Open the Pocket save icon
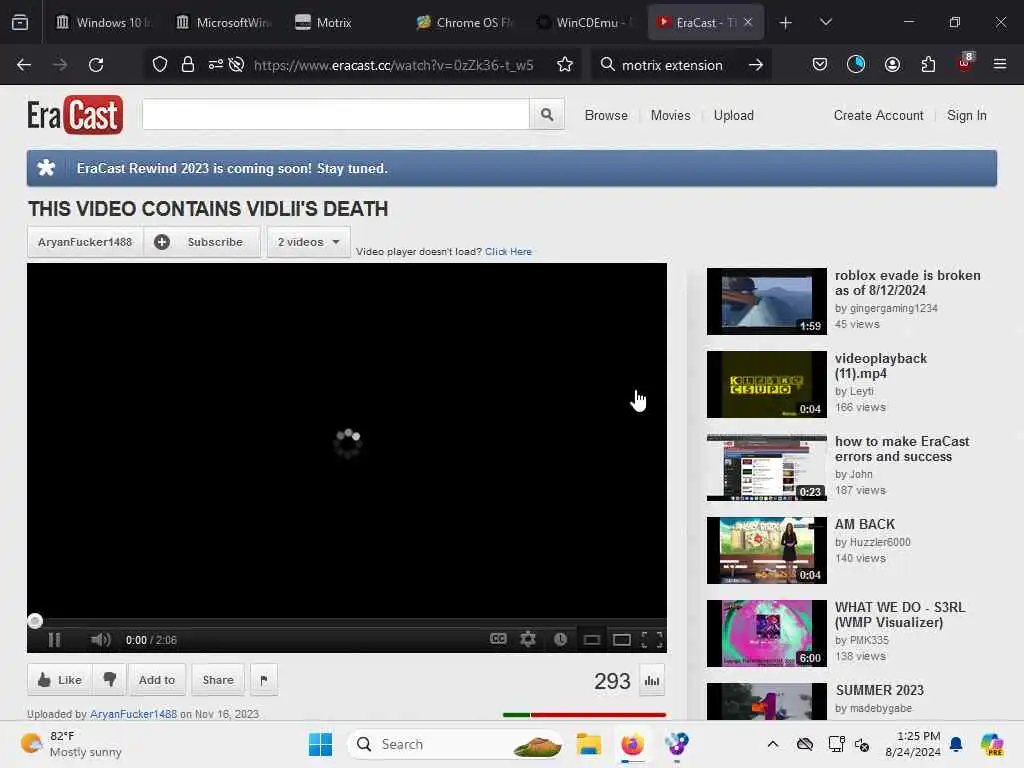Screen dimensions: 1024x768 pyautogui.click(x=820, y=64)
